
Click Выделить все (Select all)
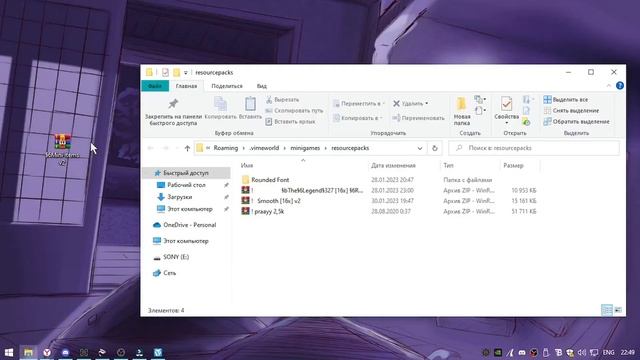[x=566, y=100]
